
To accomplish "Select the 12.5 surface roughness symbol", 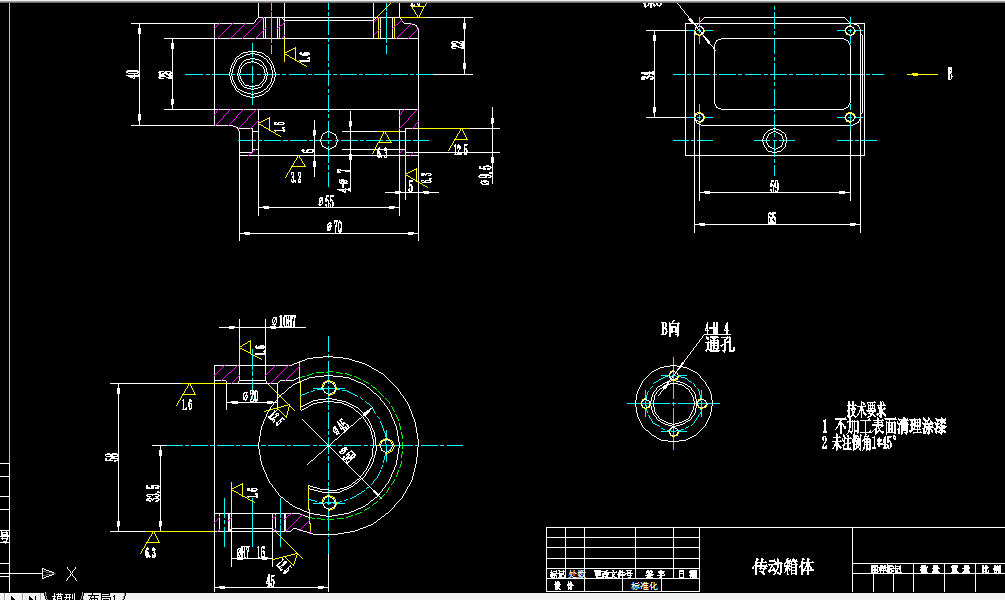I will (x=459, y=142).
